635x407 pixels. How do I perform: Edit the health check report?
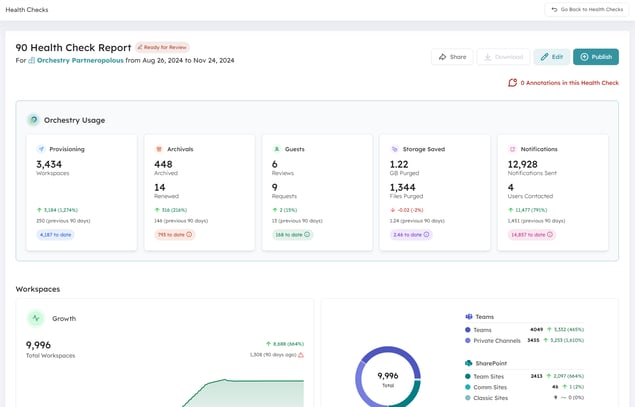[552, 57]
